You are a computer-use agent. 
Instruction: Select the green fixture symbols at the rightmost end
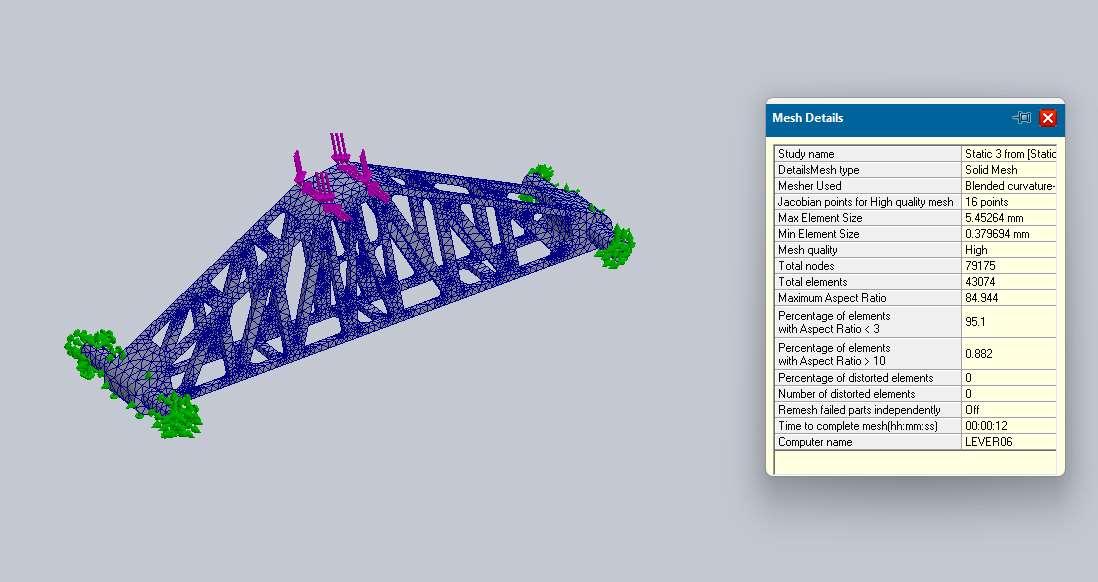(x=616, y=247)
